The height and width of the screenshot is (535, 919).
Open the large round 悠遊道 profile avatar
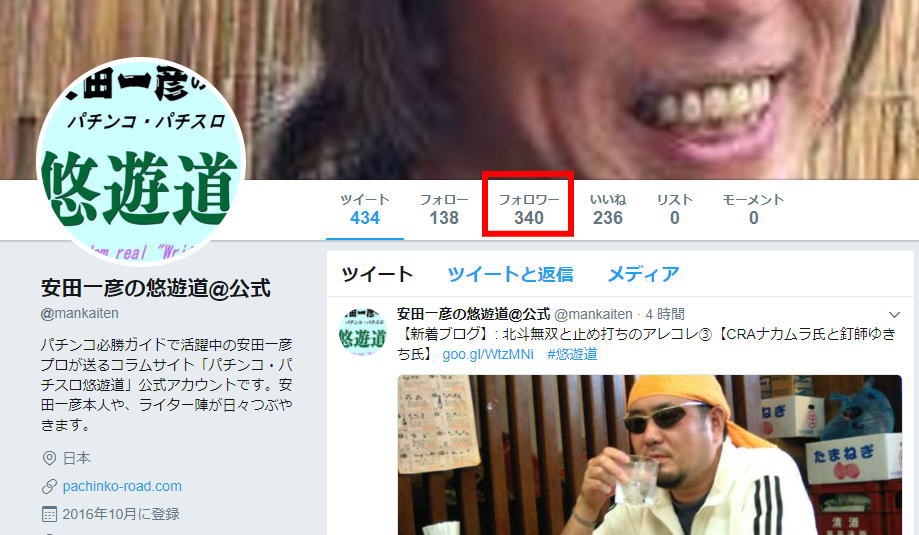pyautogui.click(x=141, y=161)
